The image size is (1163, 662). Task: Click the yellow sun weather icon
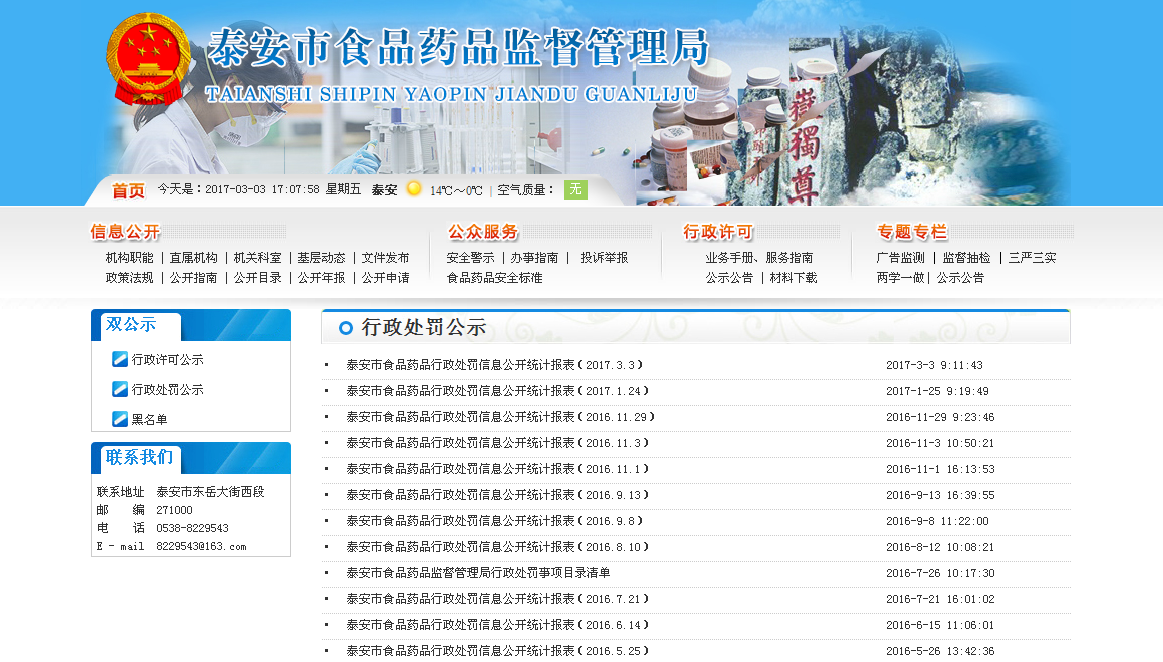point(414,189)
